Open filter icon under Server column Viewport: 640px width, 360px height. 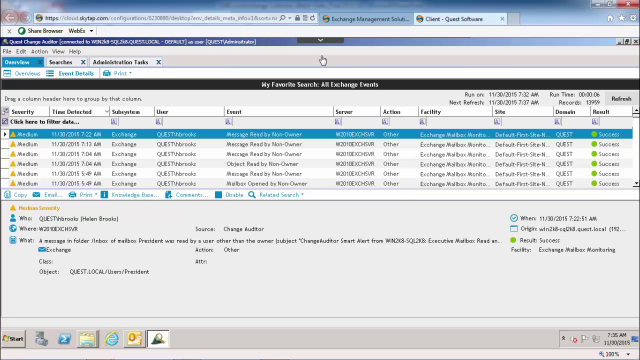338,122
